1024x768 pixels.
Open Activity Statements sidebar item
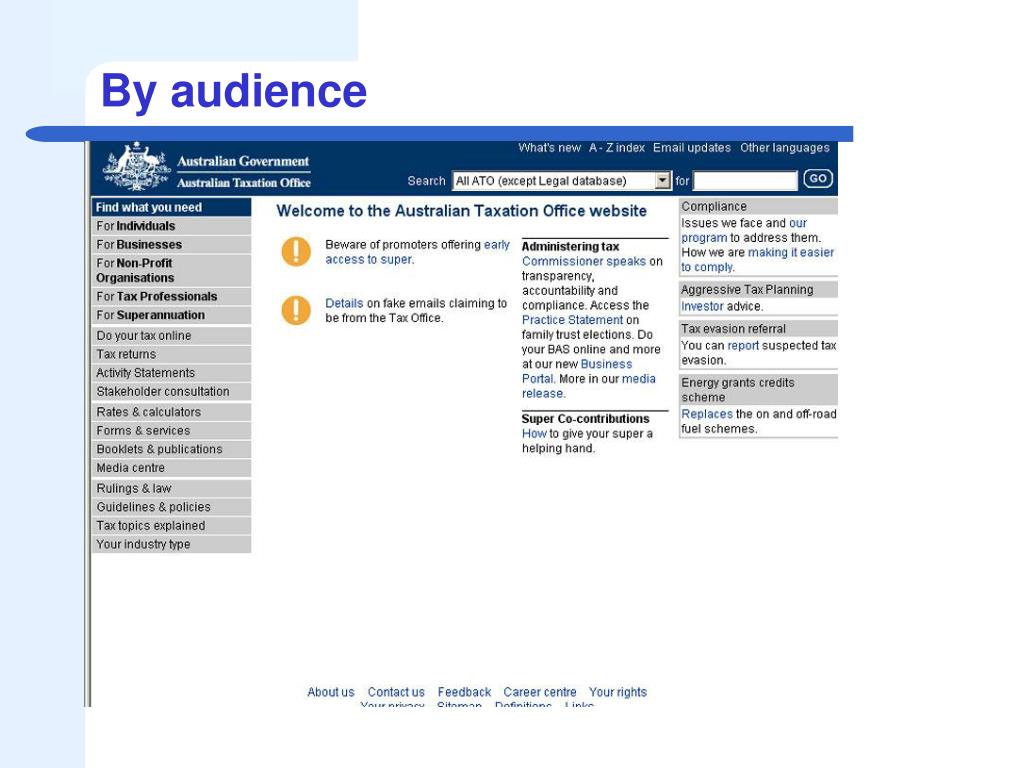pyautogui.click(x=171, y=373)
